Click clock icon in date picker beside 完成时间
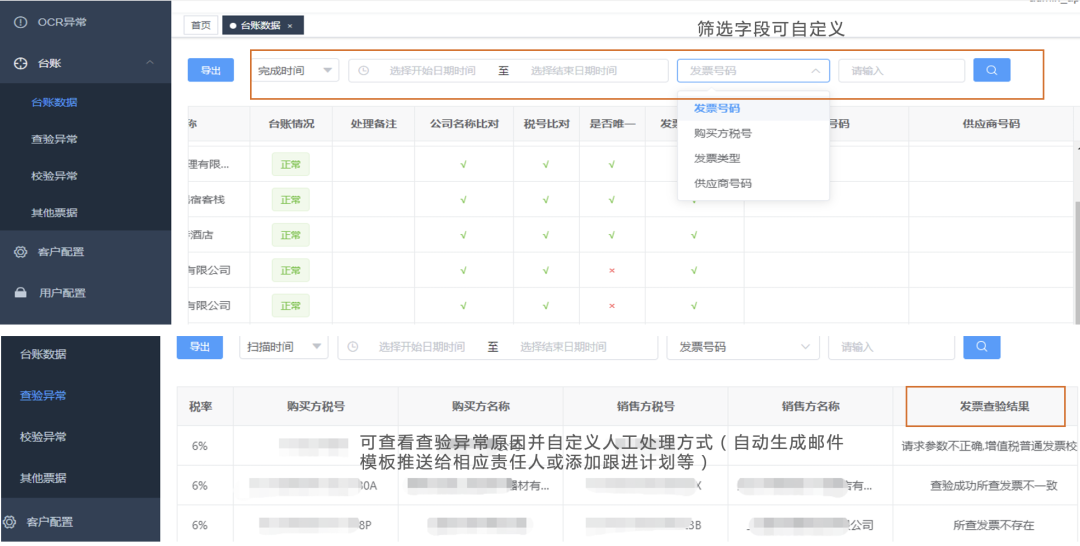Viewport: 1080px width, 546px height. click(364, 71)
